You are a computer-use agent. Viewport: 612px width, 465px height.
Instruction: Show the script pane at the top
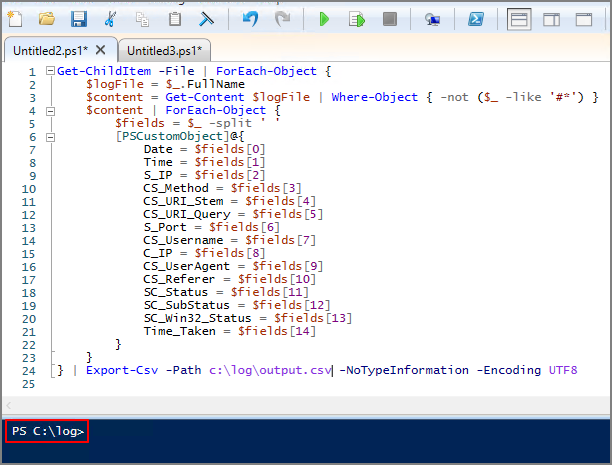pyautogui.click(x=519, y=19)
